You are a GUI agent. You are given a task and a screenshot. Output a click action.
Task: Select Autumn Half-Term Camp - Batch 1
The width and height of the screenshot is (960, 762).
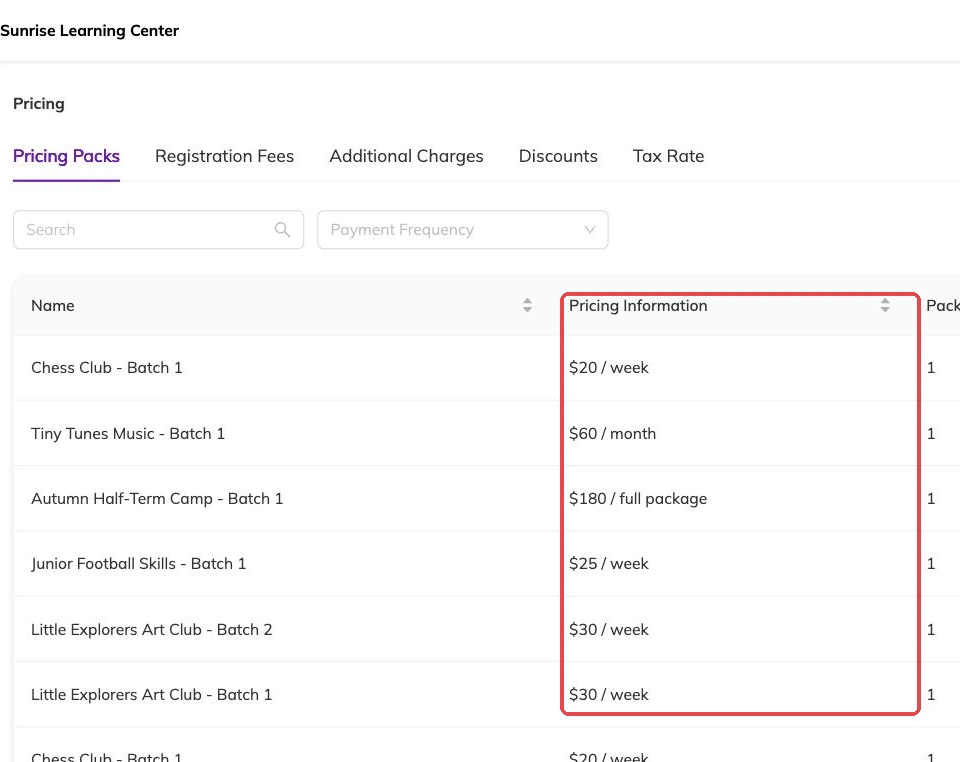pos(157,499)
